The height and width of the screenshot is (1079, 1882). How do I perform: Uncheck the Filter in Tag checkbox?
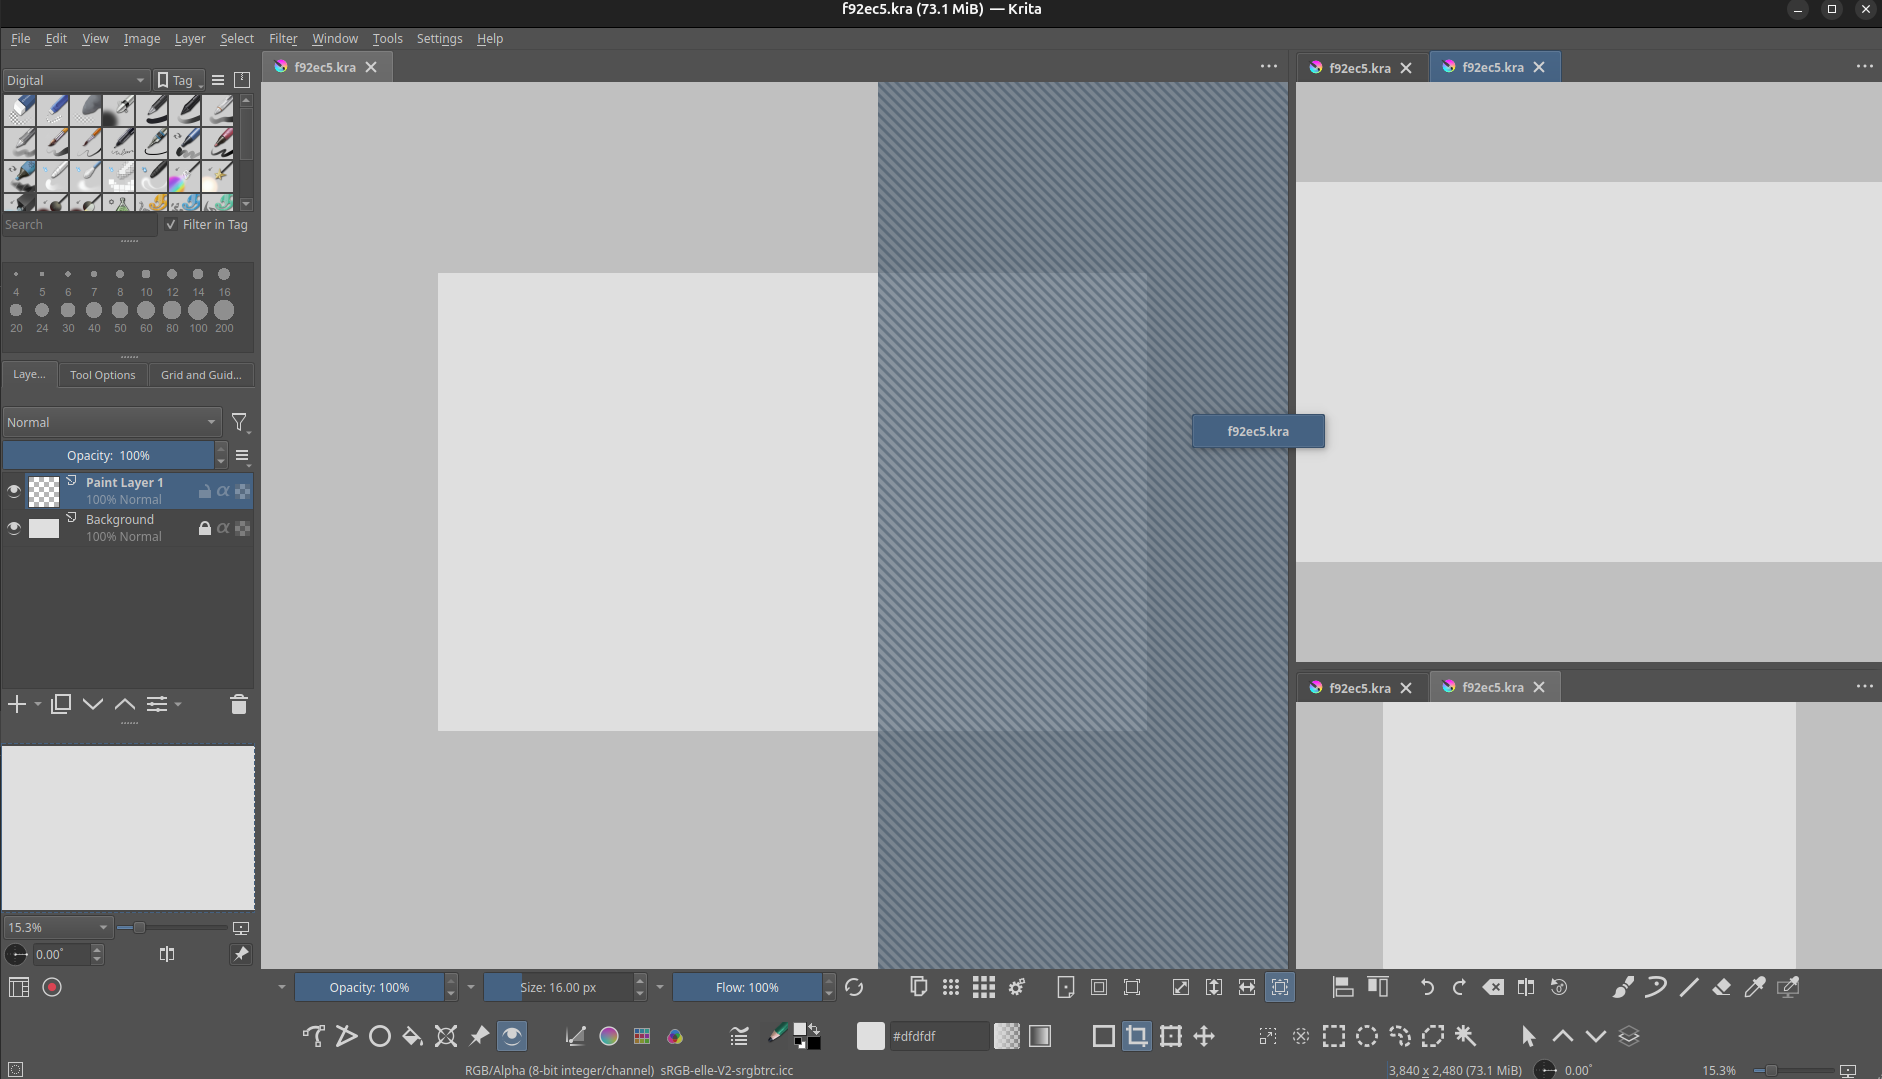pyautogui.click(x=171, y=224)
